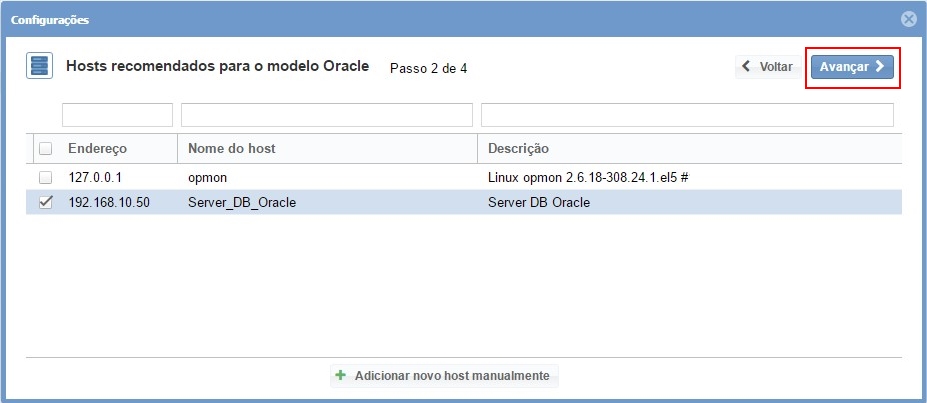Proceed to next step with Avançar
The height and width of the screenshot is (403, 927).
[x=851, y=67]
